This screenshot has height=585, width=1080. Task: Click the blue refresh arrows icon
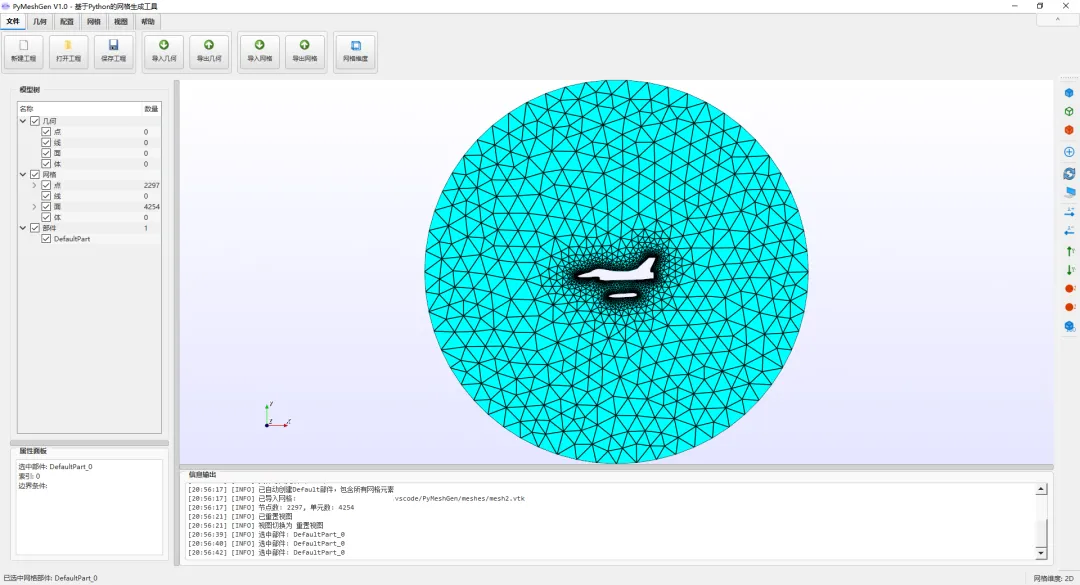click(1069, 174)
